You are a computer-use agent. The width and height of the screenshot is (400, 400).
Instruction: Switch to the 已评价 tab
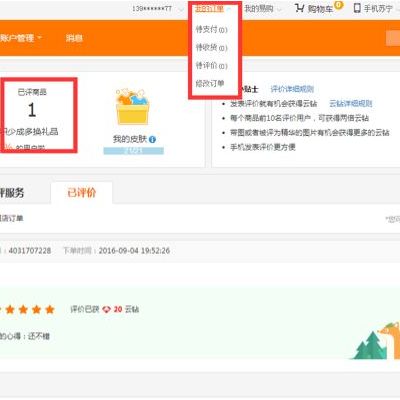tap(82, 193)
